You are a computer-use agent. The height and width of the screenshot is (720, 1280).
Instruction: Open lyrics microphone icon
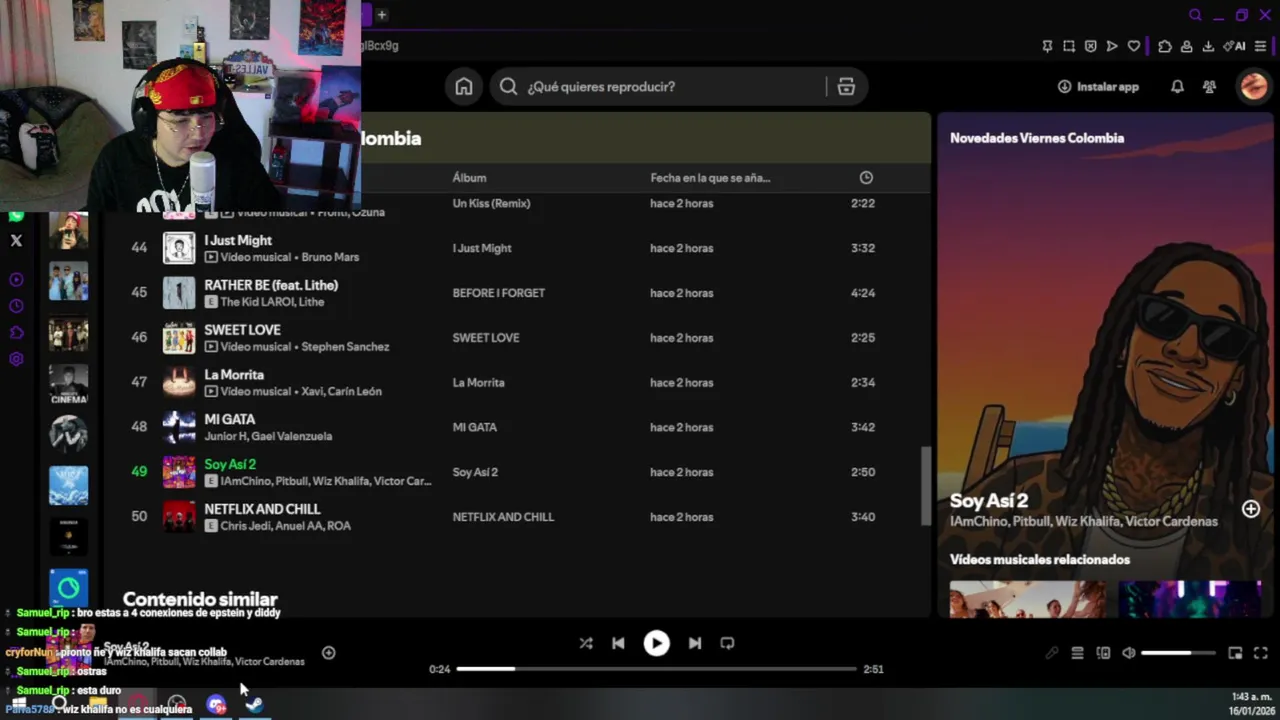[1051, 653]
